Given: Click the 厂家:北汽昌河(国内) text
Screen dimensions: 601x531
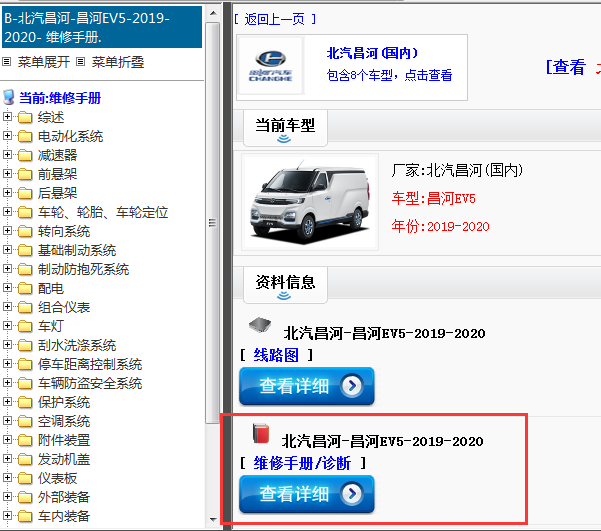Looking at the screenshot, I should (457, 170).
